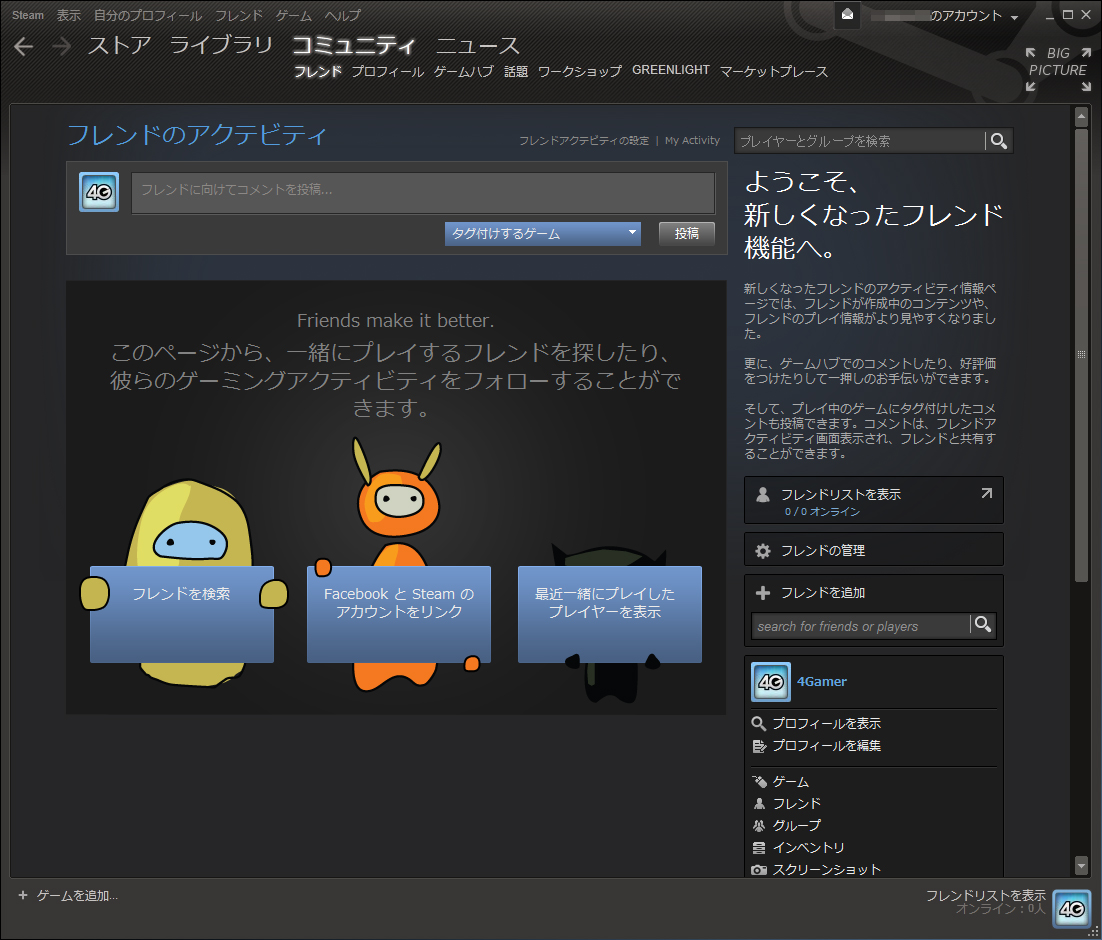Select GREENLIGHT sub-tab
The height and width of the screenshot is (940, 1102).
670,70
